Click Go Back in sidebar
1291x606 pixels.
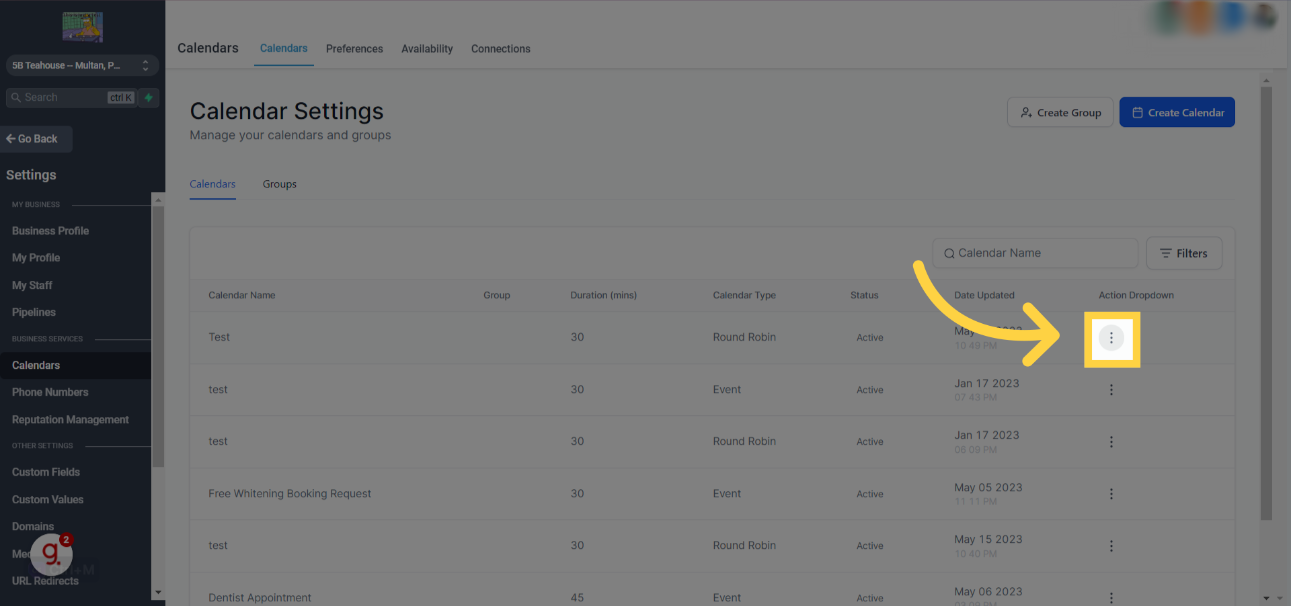tap(37, 139)
